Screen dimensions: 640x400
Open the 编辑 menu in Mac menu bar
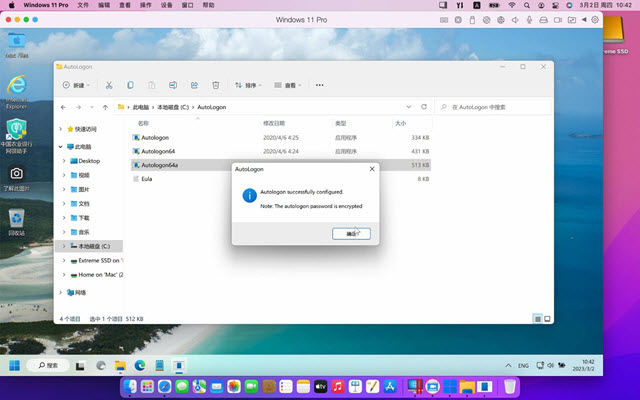104,5
